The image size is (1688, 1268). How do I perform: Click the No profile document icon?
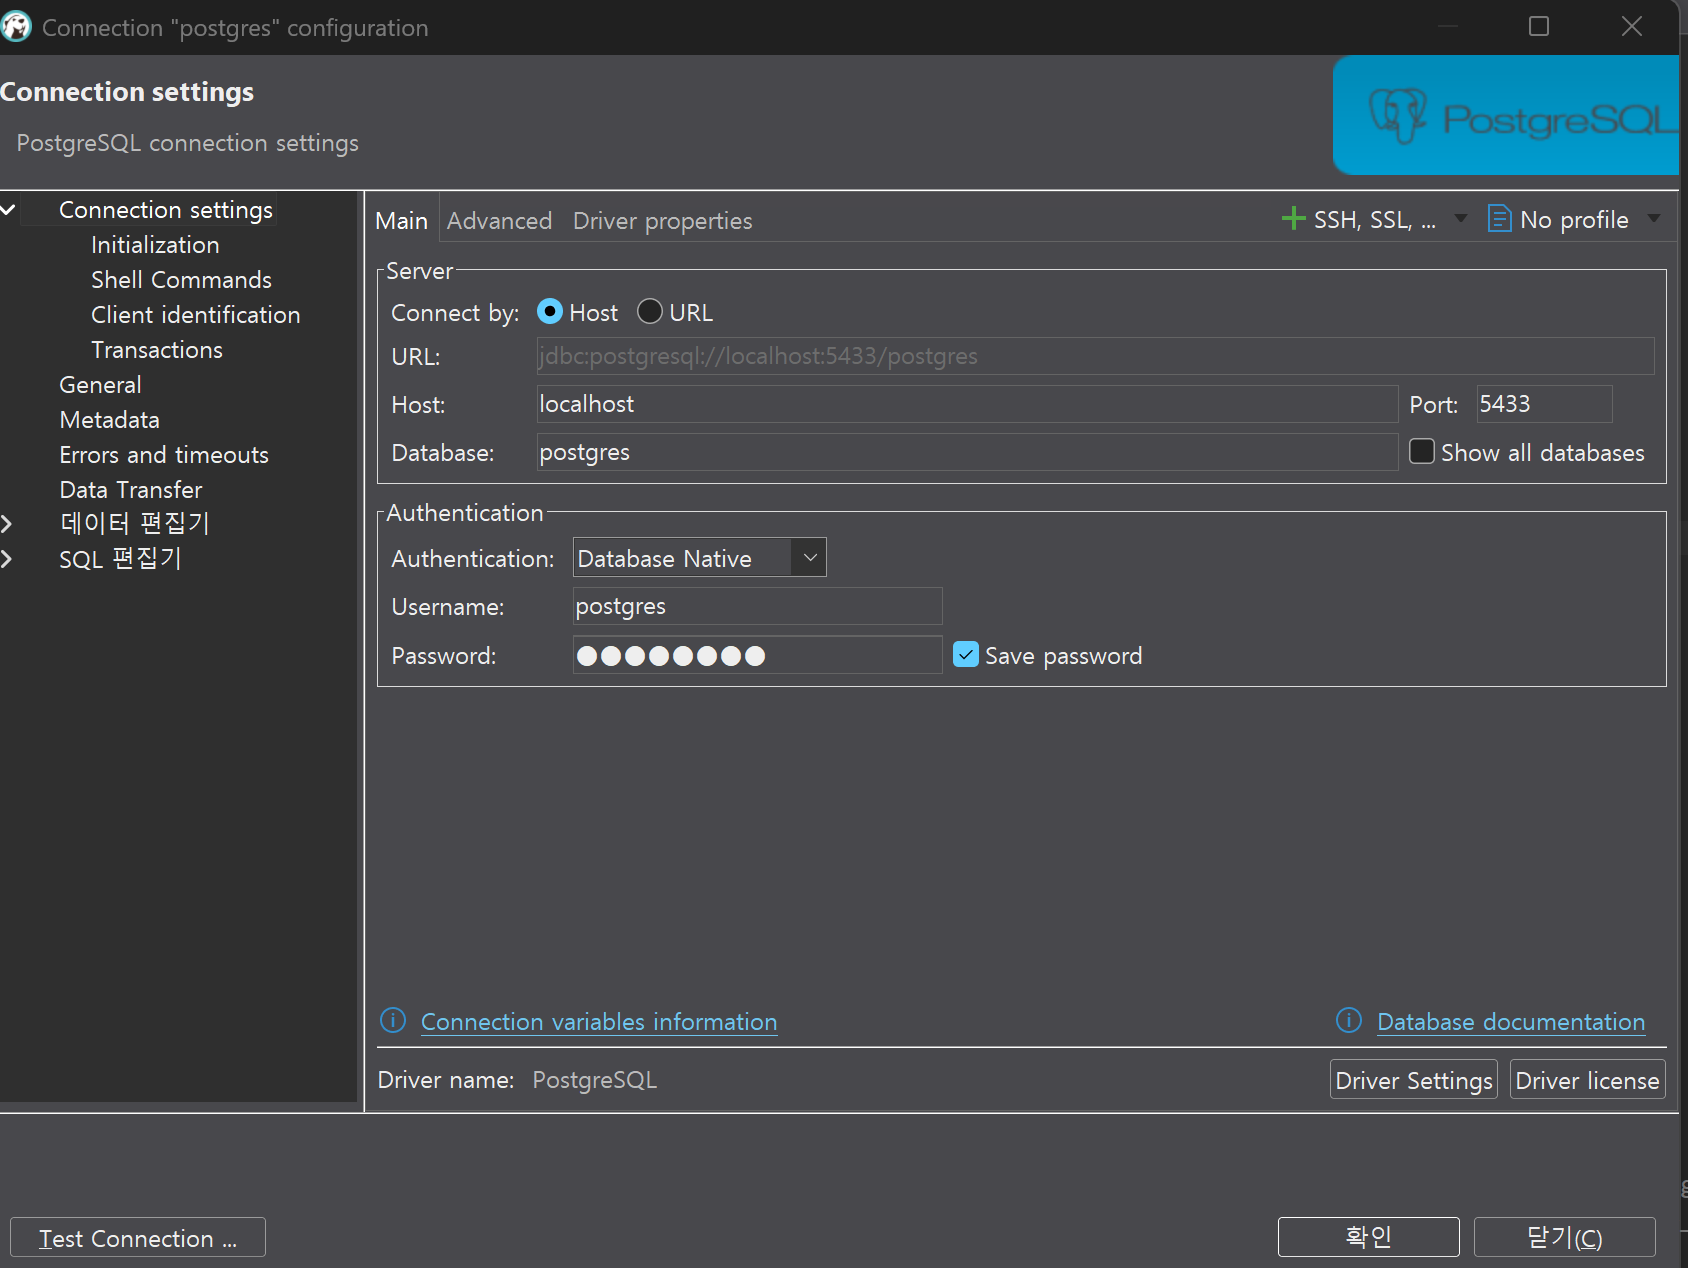click(1499, 218)
